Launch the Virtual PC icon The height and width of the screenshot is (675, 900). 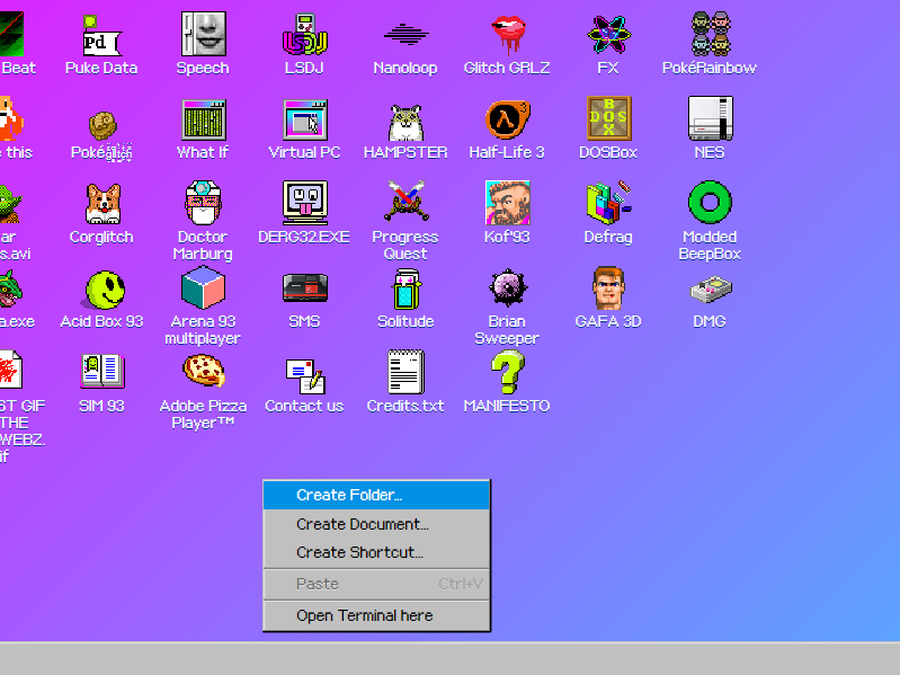pyautogui.click(x=305, y=120)
